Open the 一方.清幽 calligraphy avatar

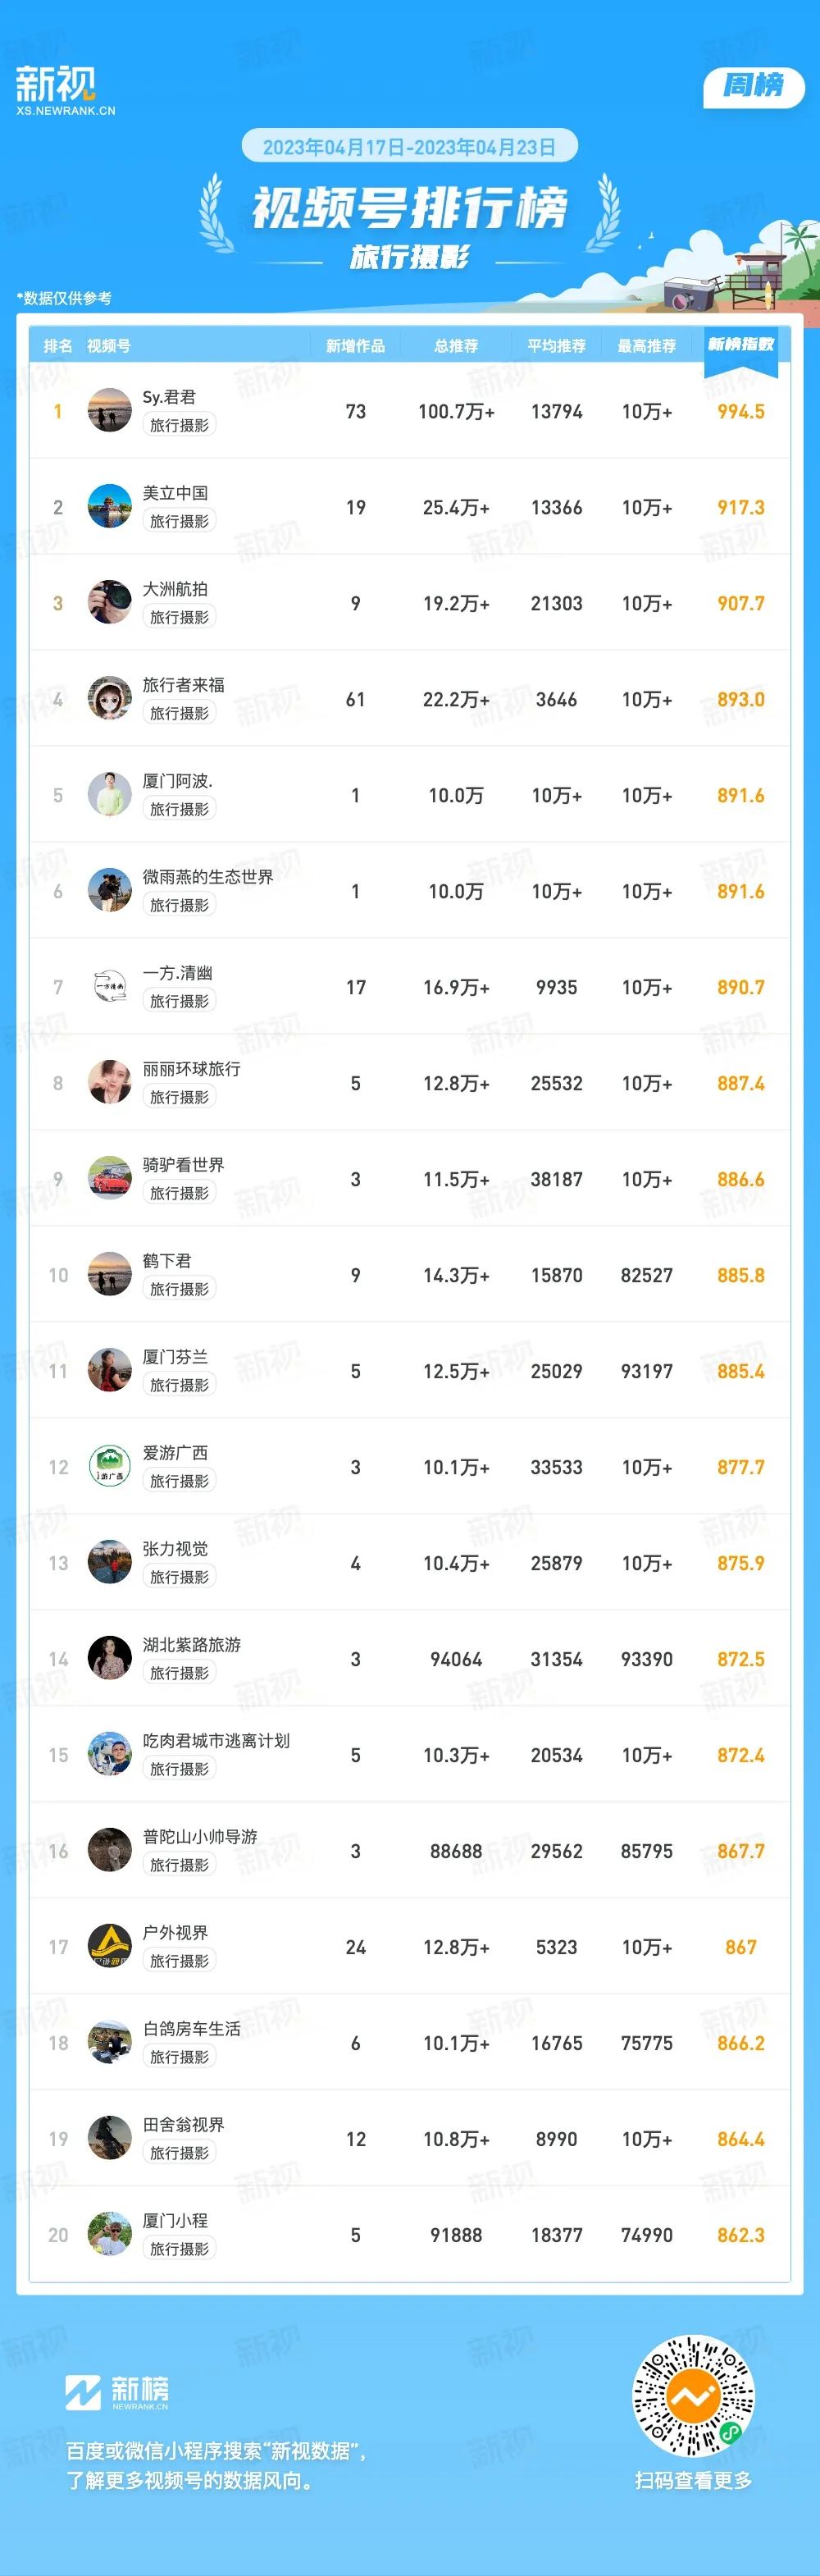click(x=110, y=987)
